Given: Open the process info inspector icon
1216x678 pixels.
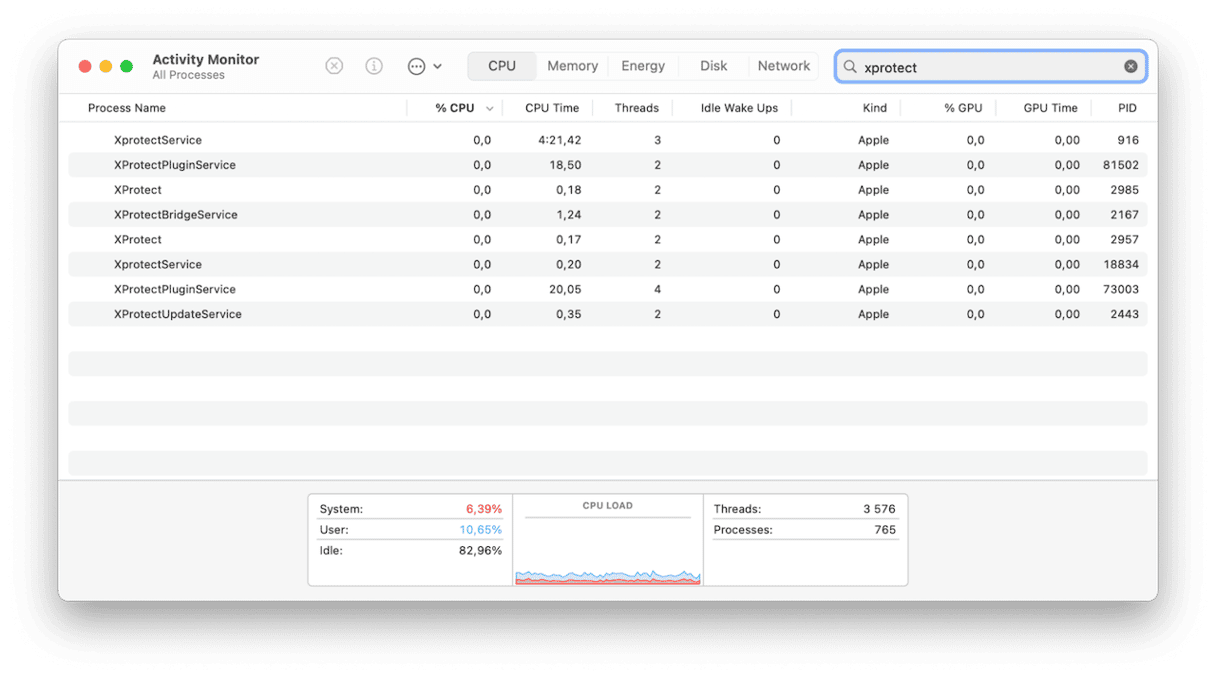Looking at the screenshot, I should click(374, 66).
